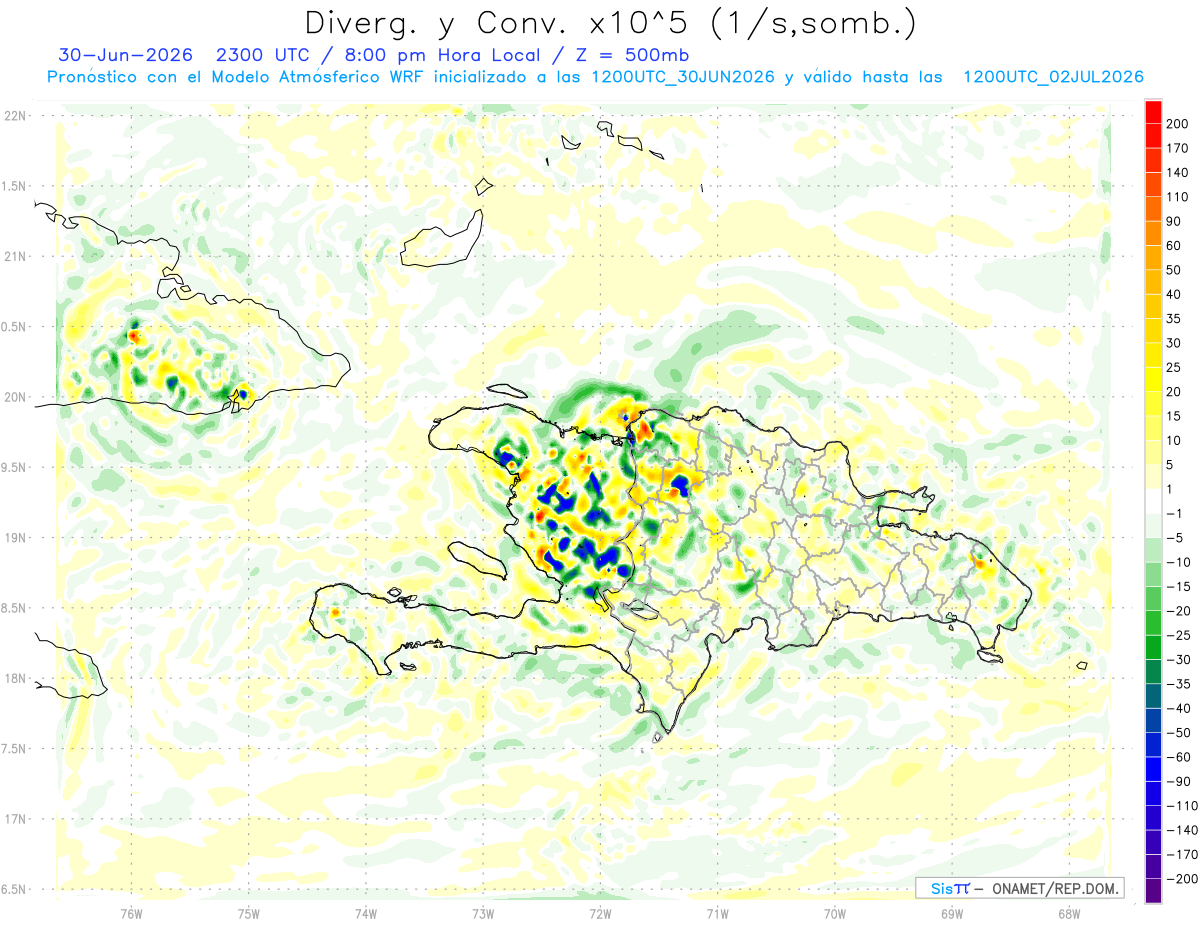The image size is (1200, 927).
Task: Click the "-200" color scale label
Action: [1182, 878]
